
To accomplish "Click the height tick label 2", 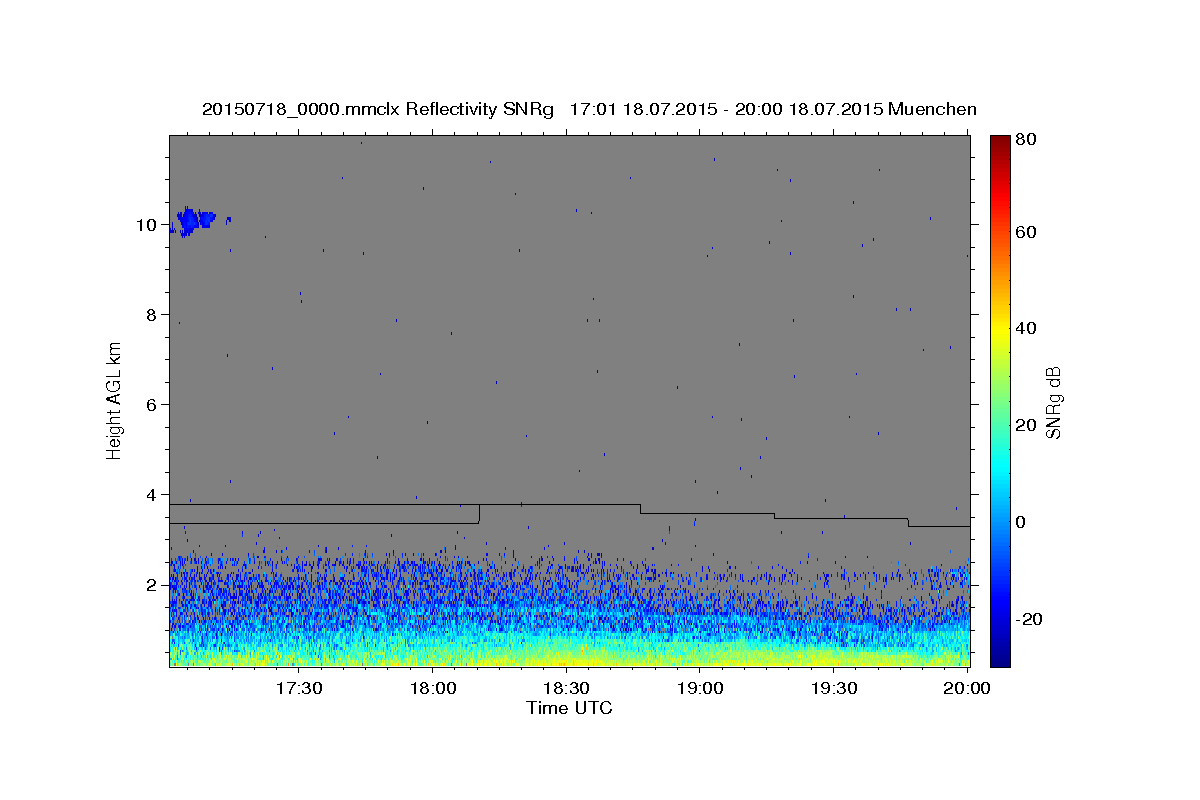I will tap(153, 585).
